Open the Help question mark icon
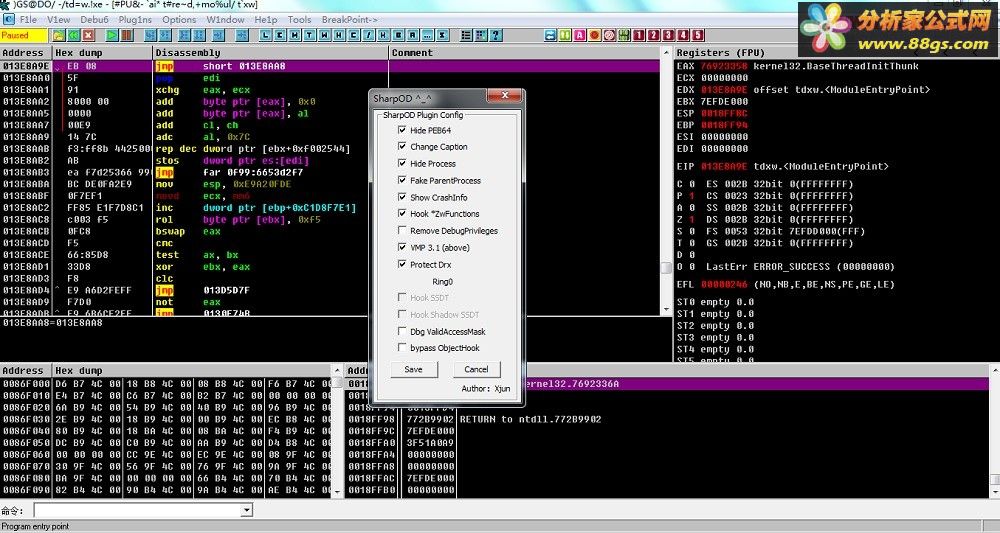The width and height of the screenshot is (1000, 533). coord(495,35)
